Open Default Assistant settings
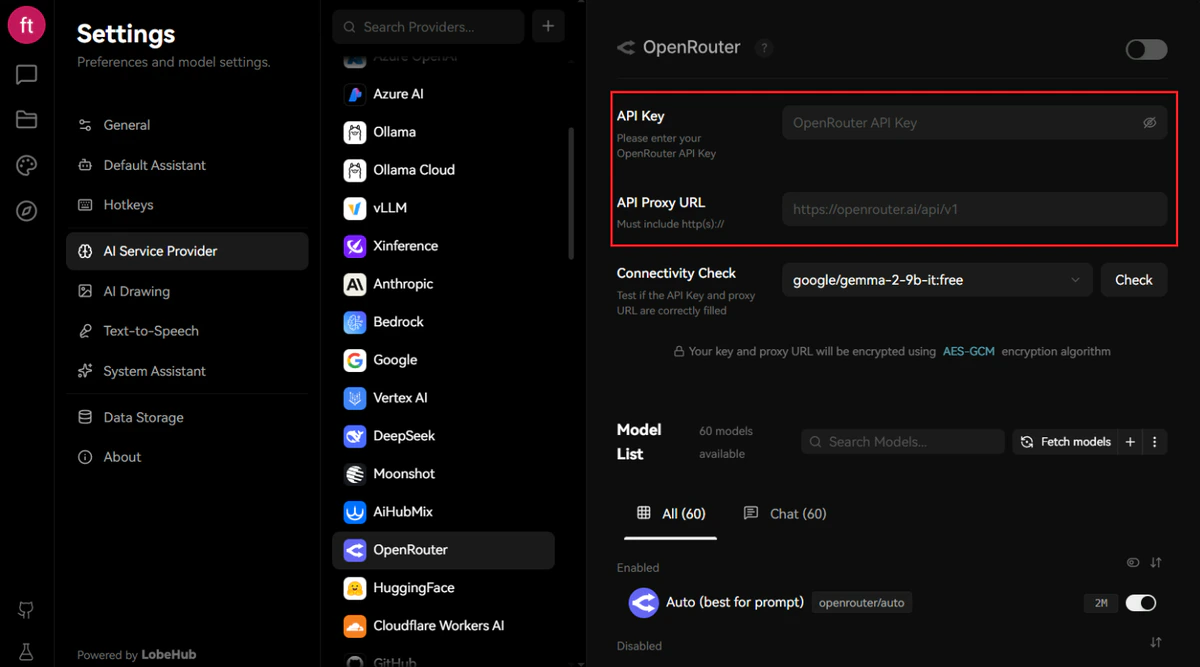1200x667 pixels. [x=187, y=165]
